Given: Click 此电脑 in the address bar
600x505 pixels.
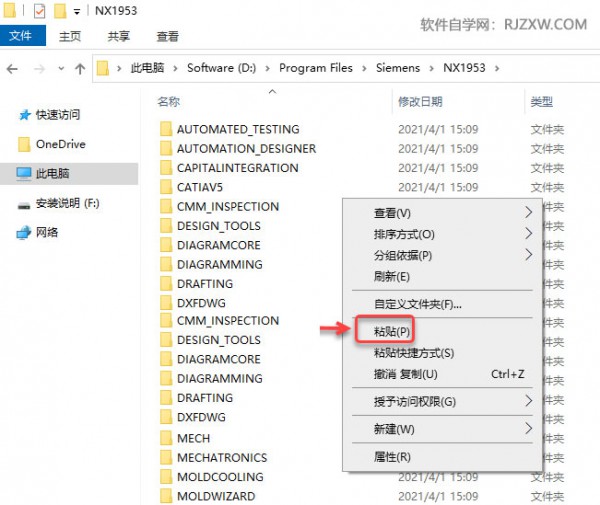Looking at the screenshot, I should tap(147, 68).
